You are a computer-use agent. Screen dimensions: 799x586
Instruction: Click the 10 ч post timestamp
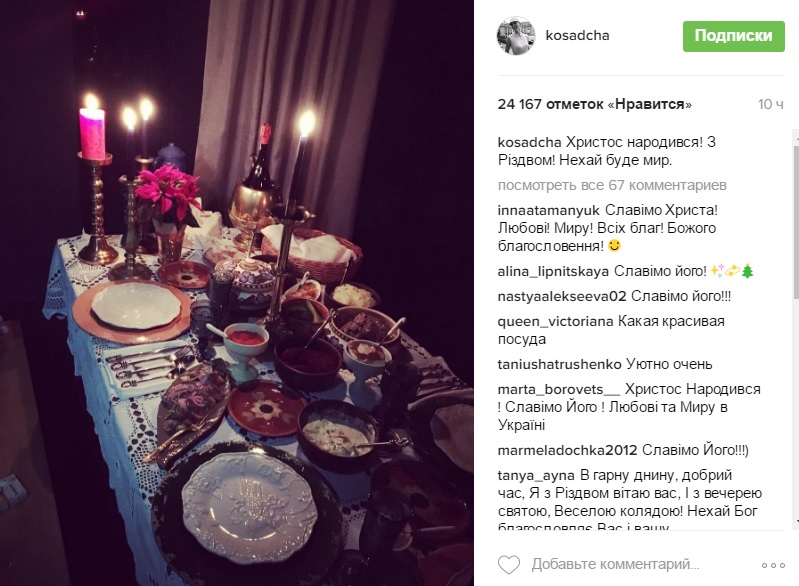[770, 104]
